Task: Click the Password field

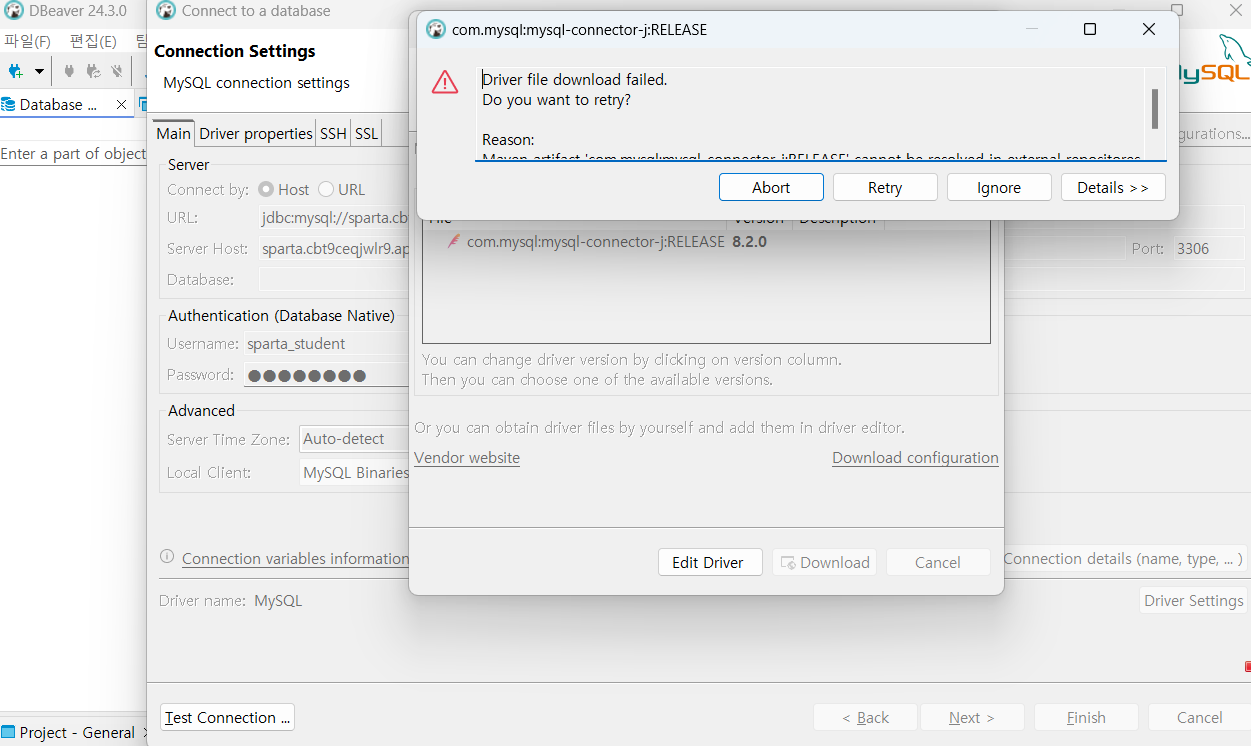Action: point(327,375)
